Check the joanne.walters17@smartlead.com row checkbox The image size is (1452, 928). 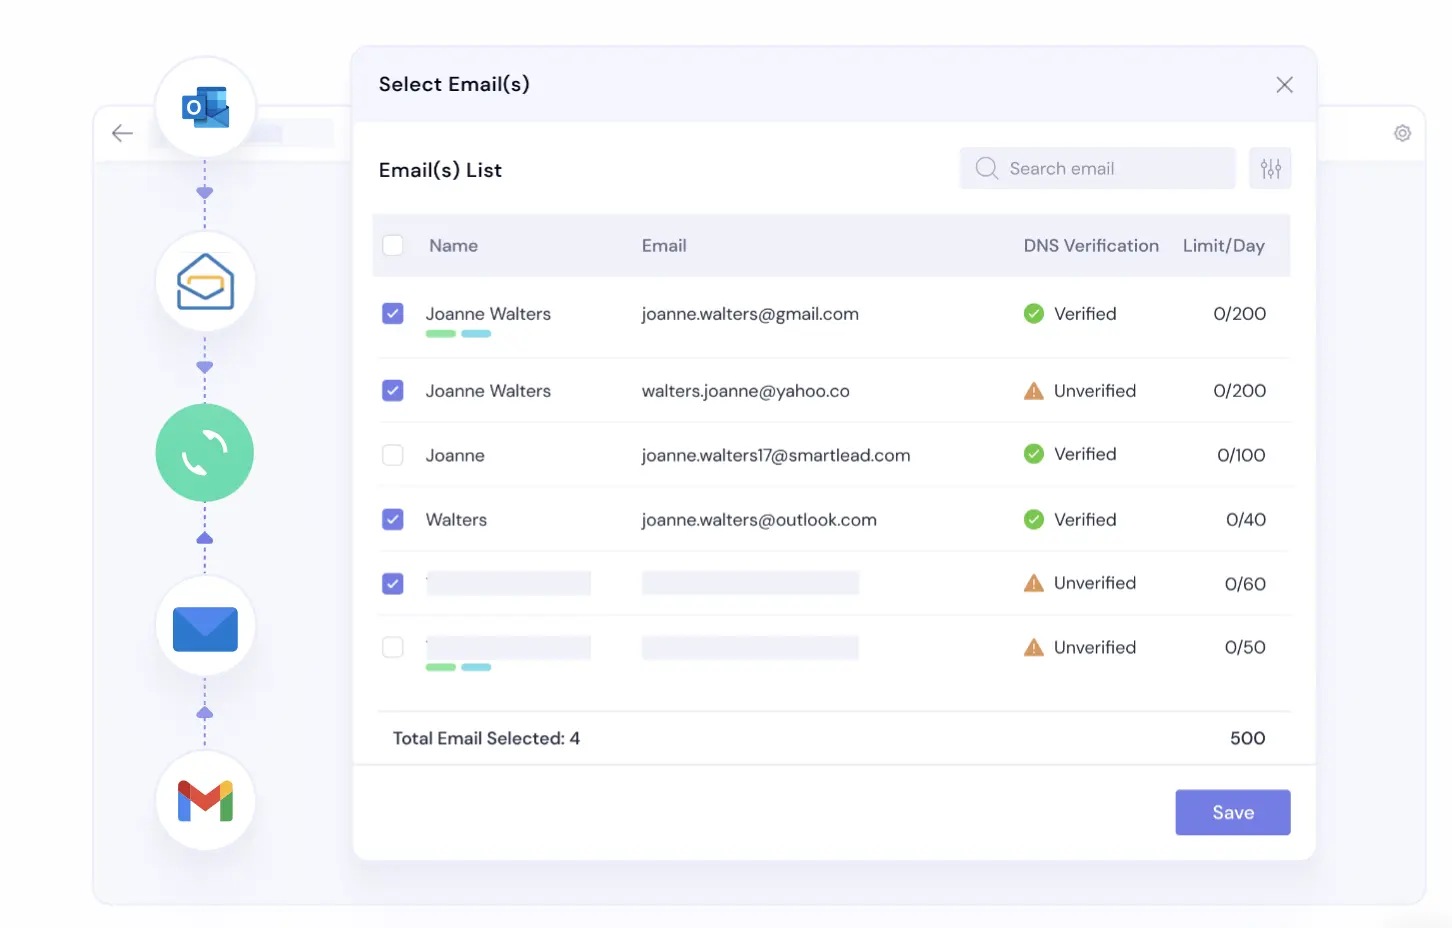[393, 455]
